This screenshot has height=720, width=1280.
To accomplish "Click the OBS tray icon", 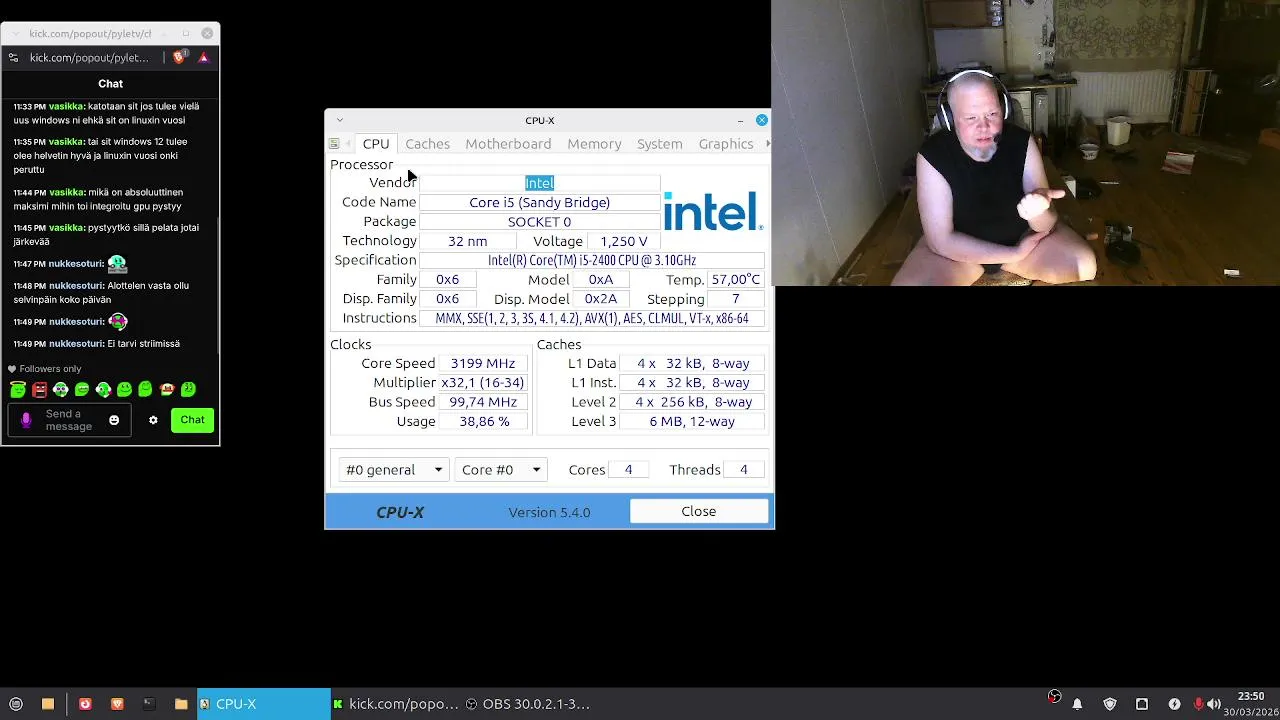I will [1054, 697].
